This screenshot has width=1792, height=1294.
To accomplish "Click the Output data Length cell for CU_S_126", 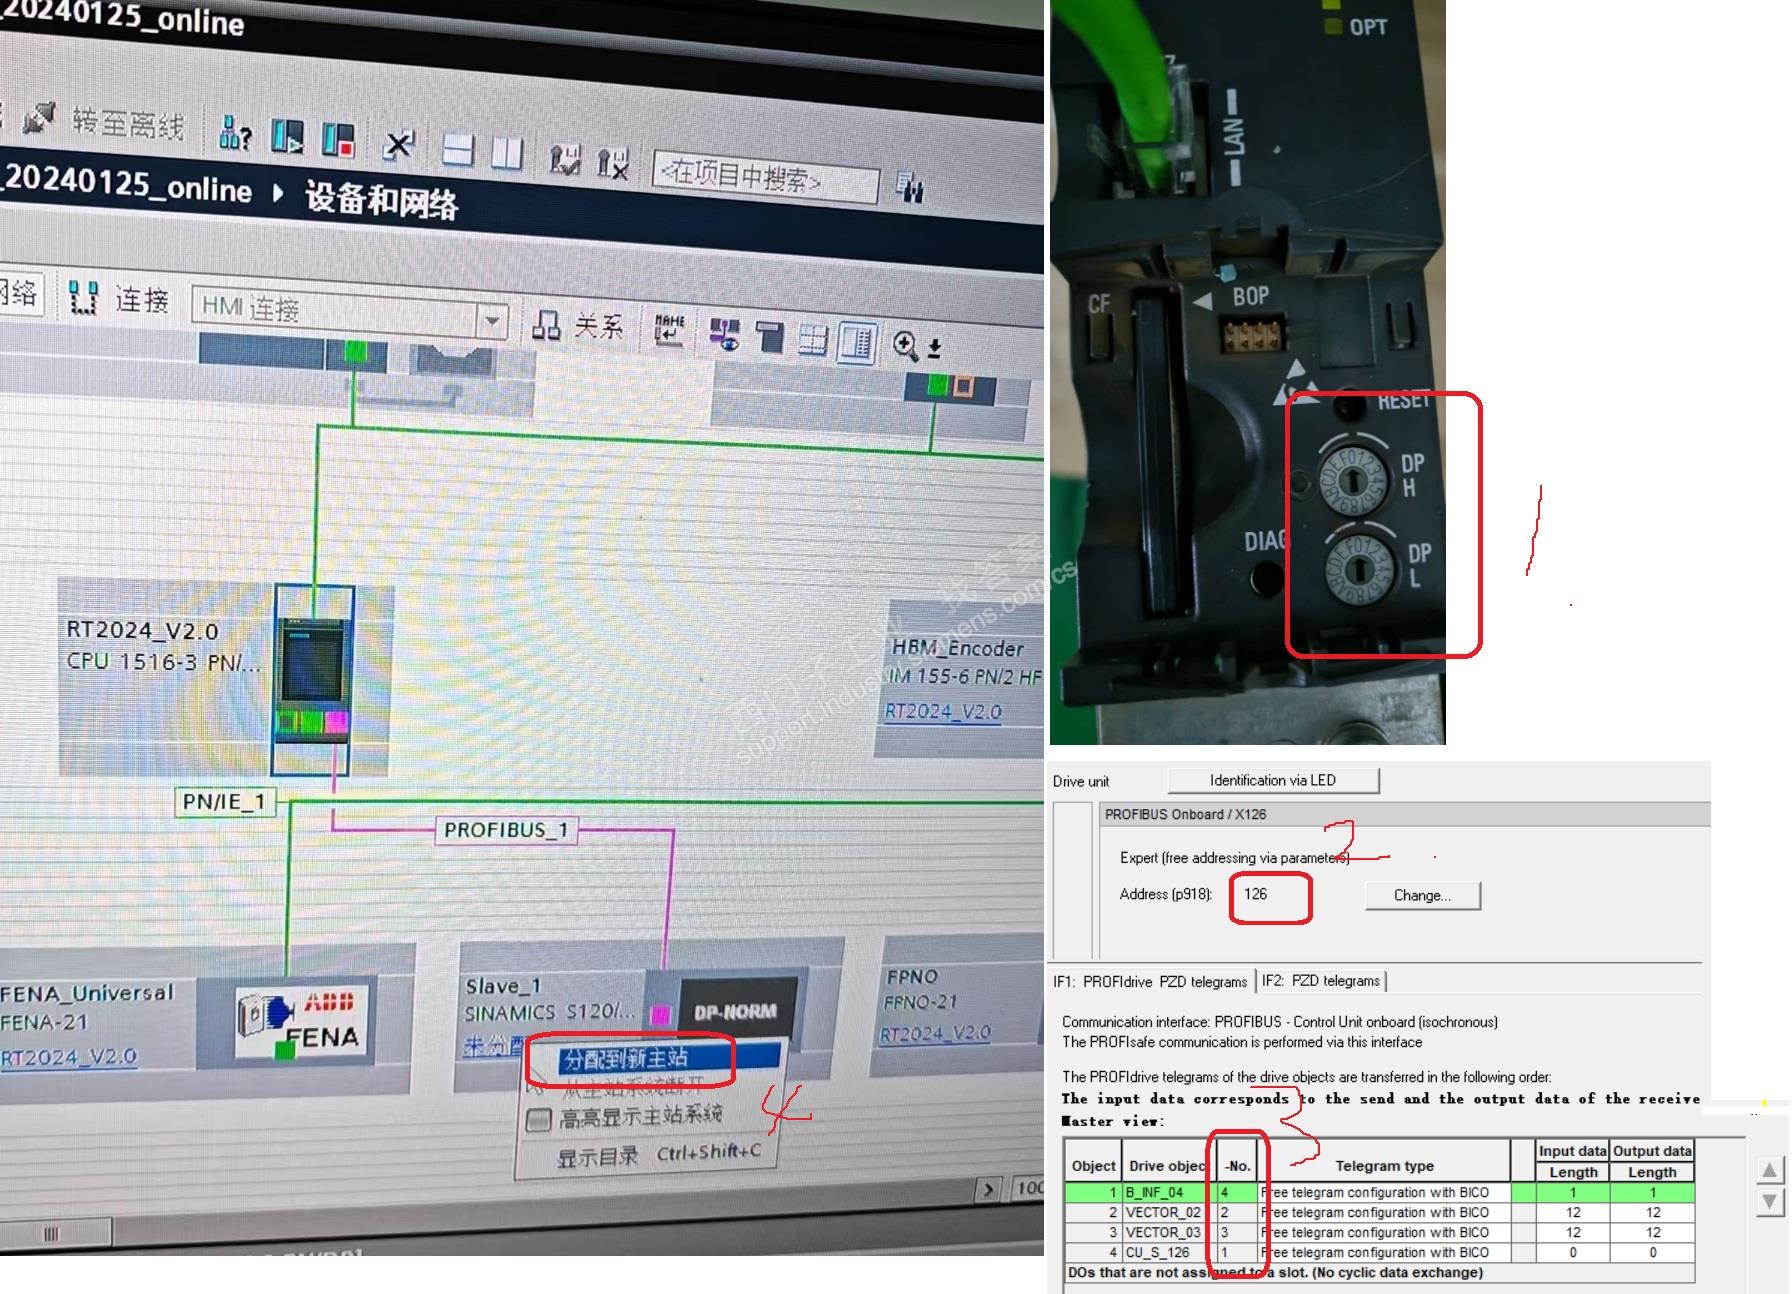I will coord(1653,1252).
